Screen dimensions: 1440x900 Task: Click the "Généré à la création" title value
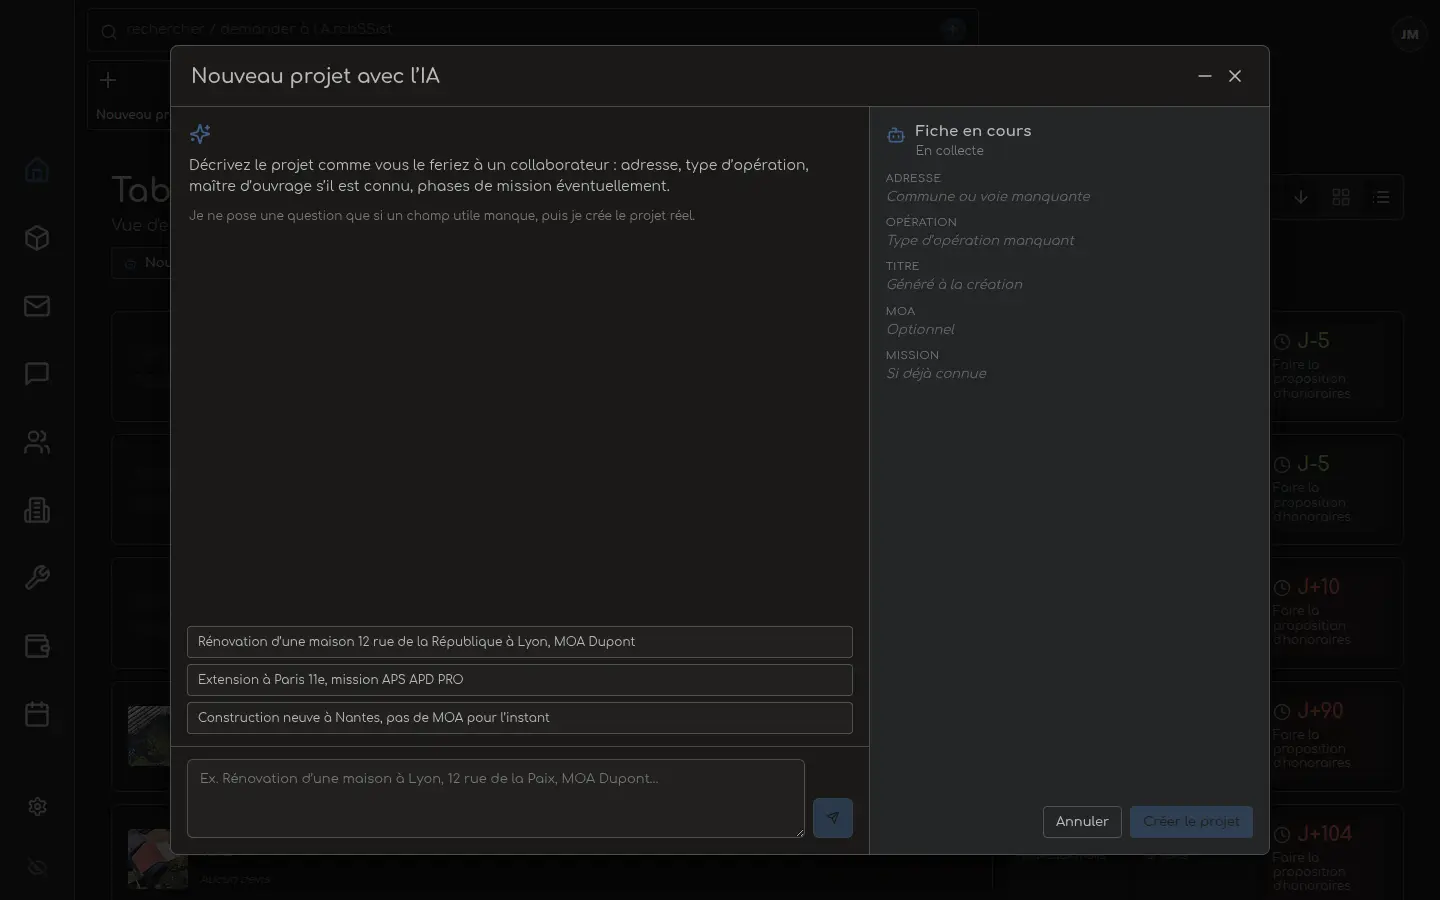click(954, 285)
